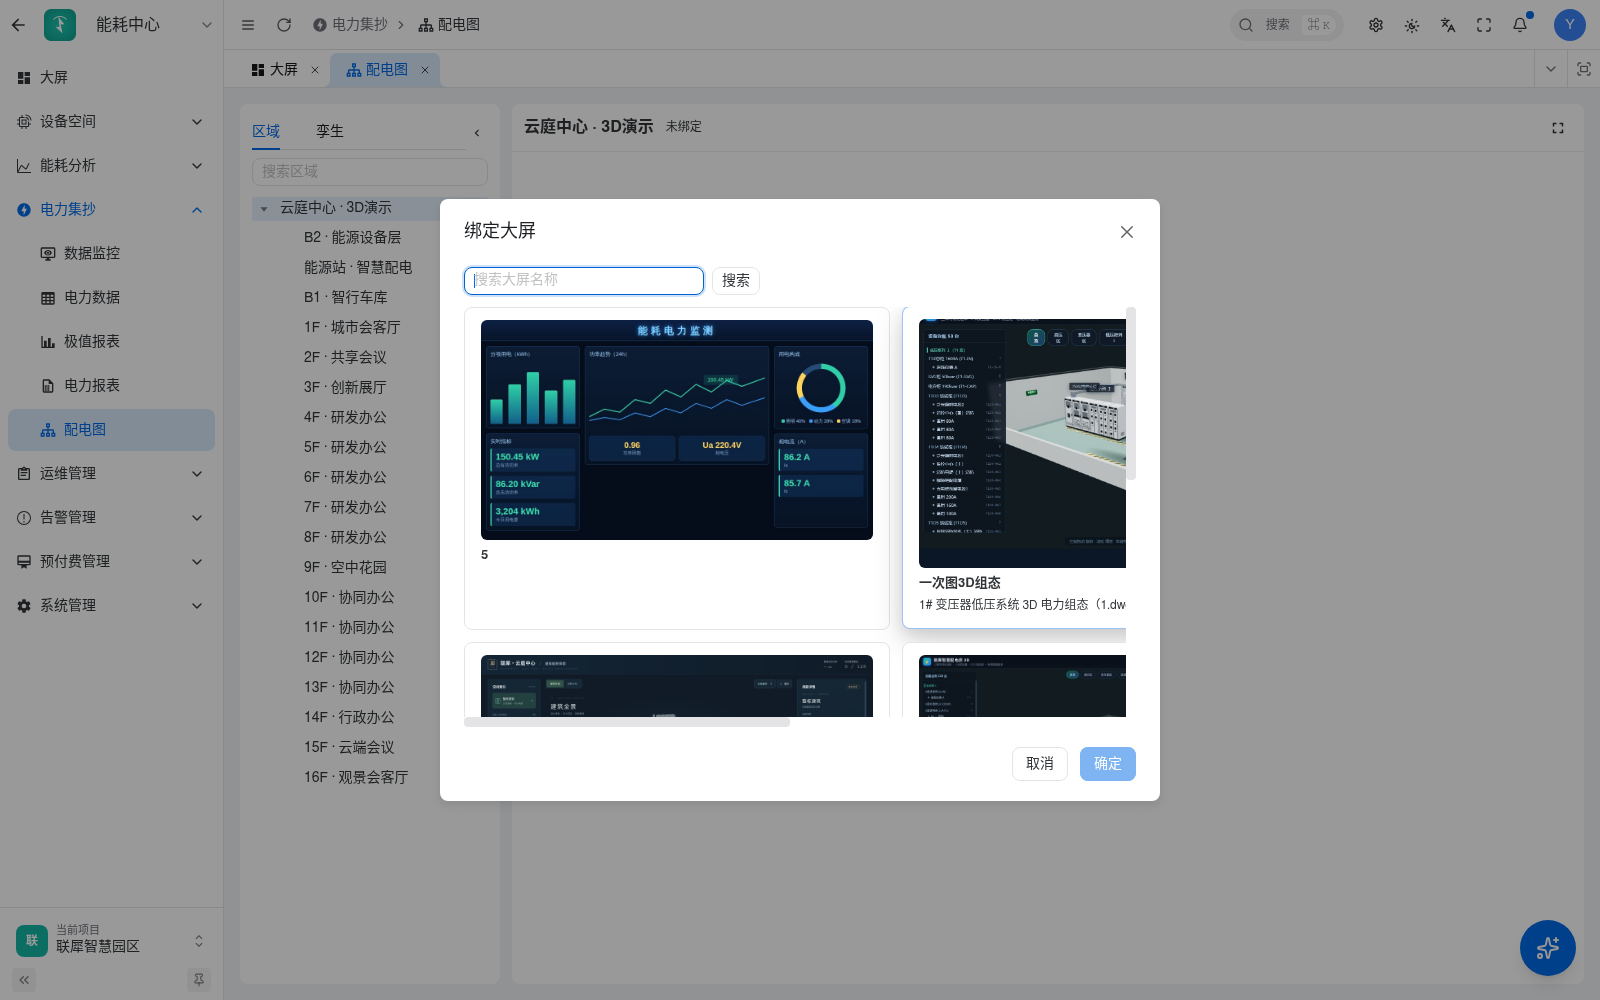Collapse sidebar with double-chevron icon
This screenshot has height=1000, width=1600.
click(x=24, y=980)
